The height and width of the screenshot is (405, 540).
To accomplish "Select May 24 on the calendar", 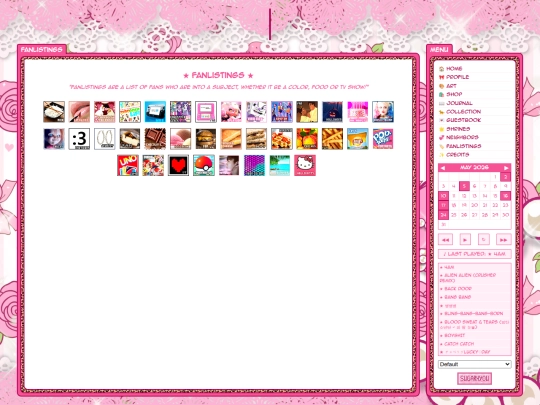I will pyautogui.click(x=443, y=215).
